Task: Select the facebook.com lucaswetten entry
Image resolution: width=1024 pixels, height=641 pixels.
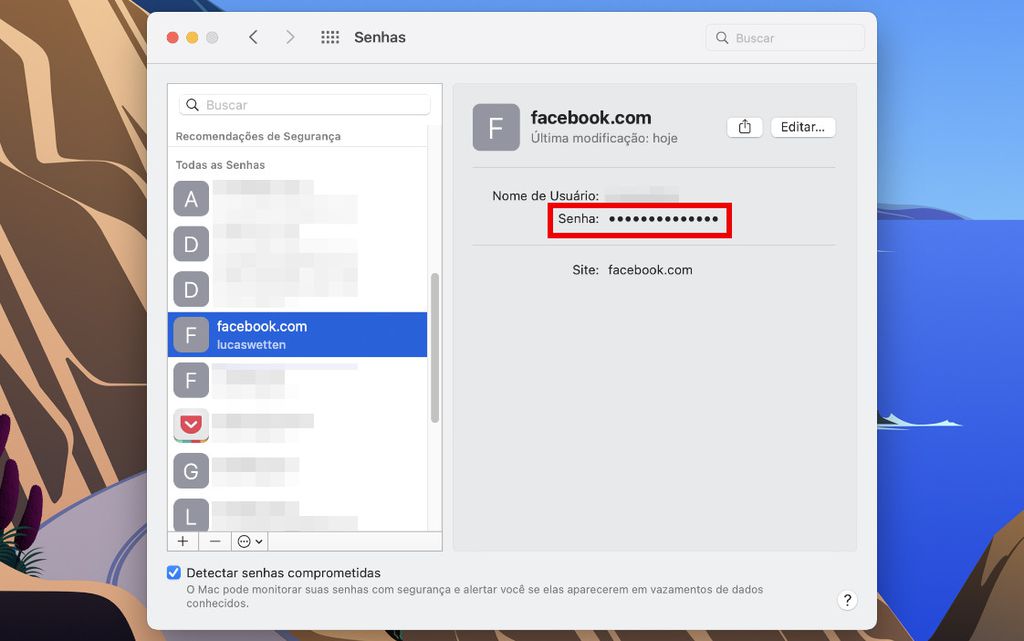Action: [297, 334]
